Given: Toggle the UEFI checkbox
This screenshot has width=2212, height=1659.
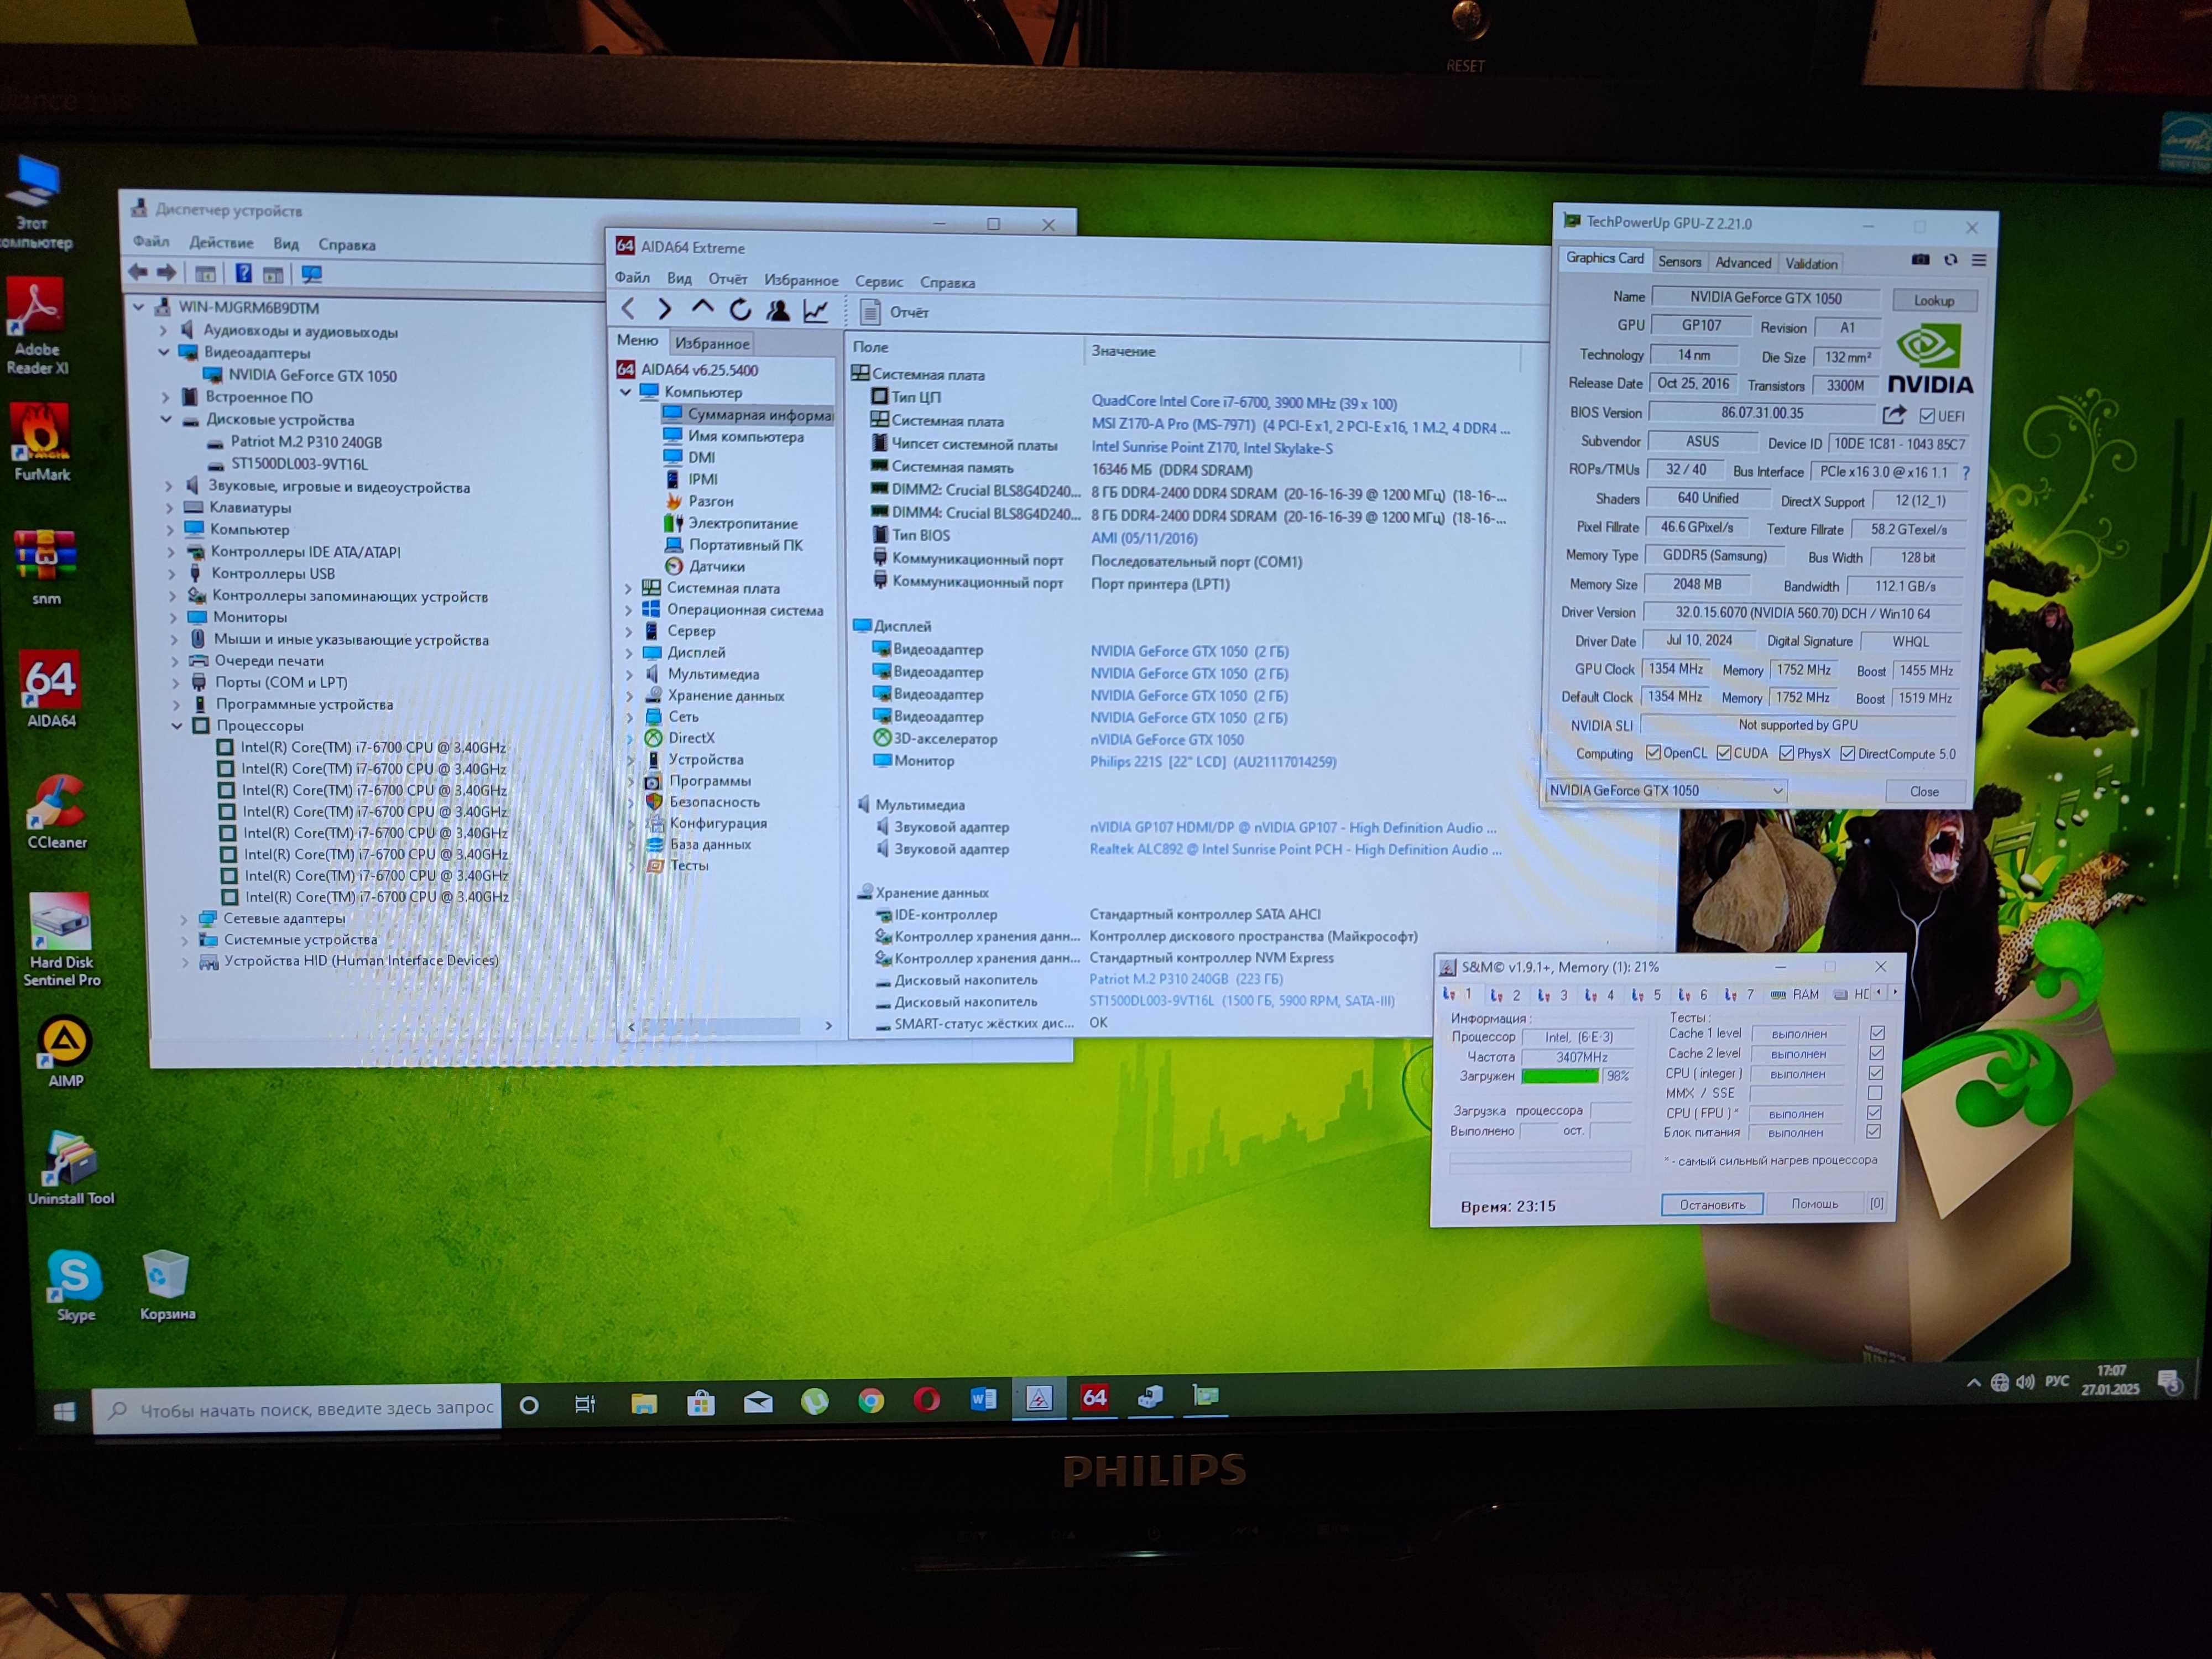Looking at the screenshot, I should (1927, 415).
